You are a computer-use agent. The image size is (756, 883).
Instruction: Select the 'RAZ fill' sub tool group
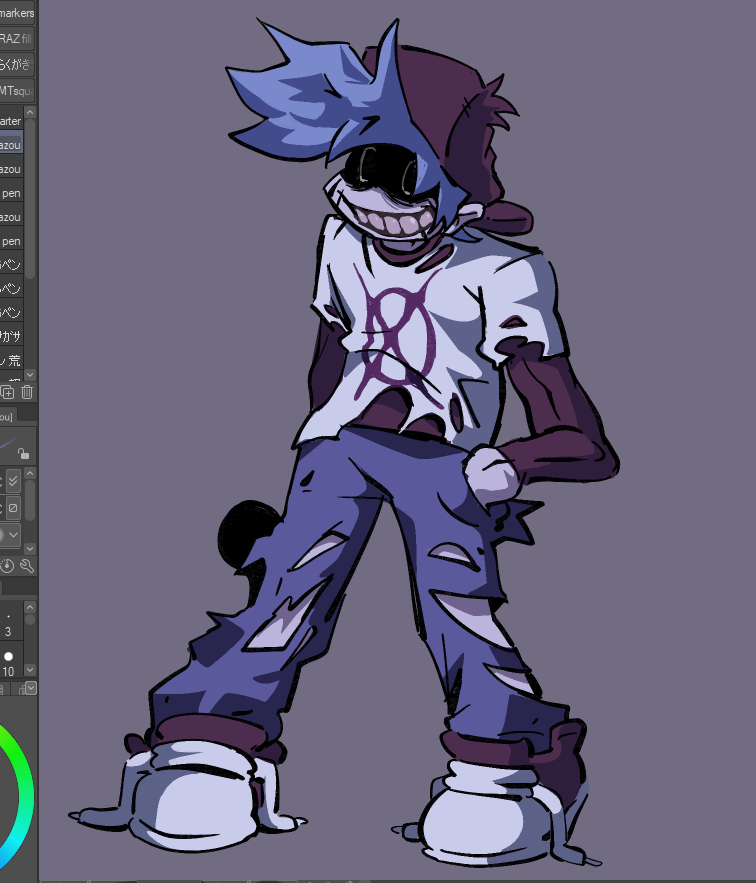pyautogui.click(x=17, y=39)
